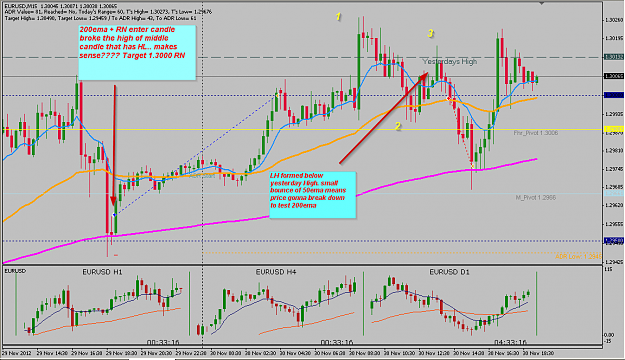The height and width of the screenshot is (360, 625).
Task: Open the EURUSD H4 mini chart
Action: coord(276,304)
